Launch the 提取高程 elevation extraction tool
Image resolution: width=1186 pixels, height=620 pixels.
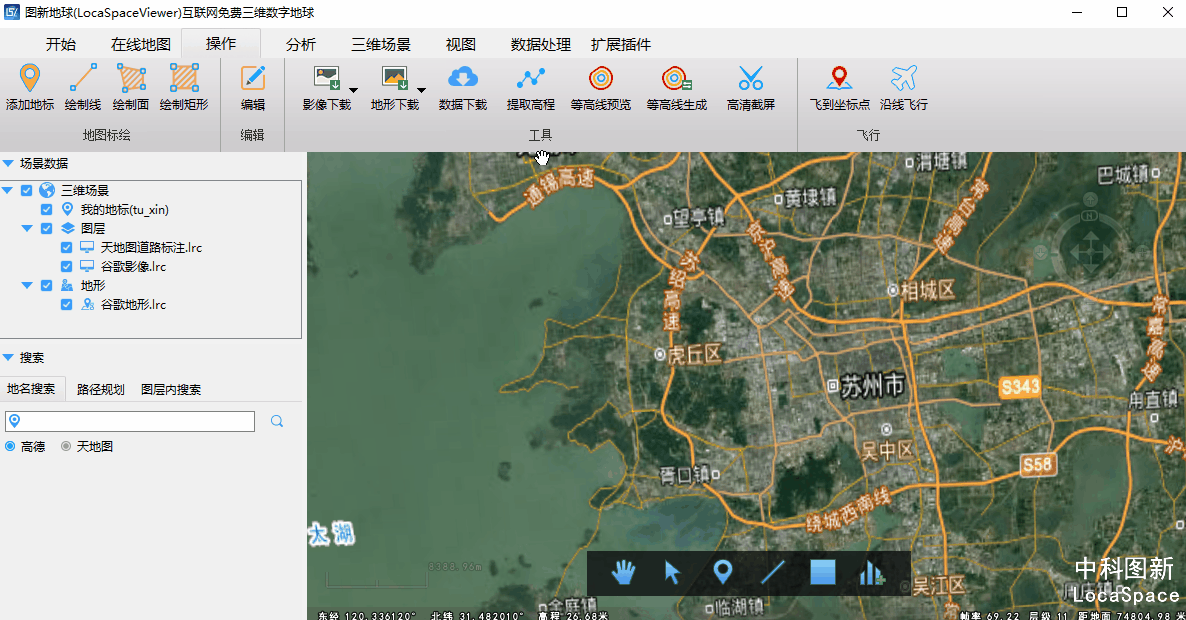pyautogui.click(x=530, y=87)
